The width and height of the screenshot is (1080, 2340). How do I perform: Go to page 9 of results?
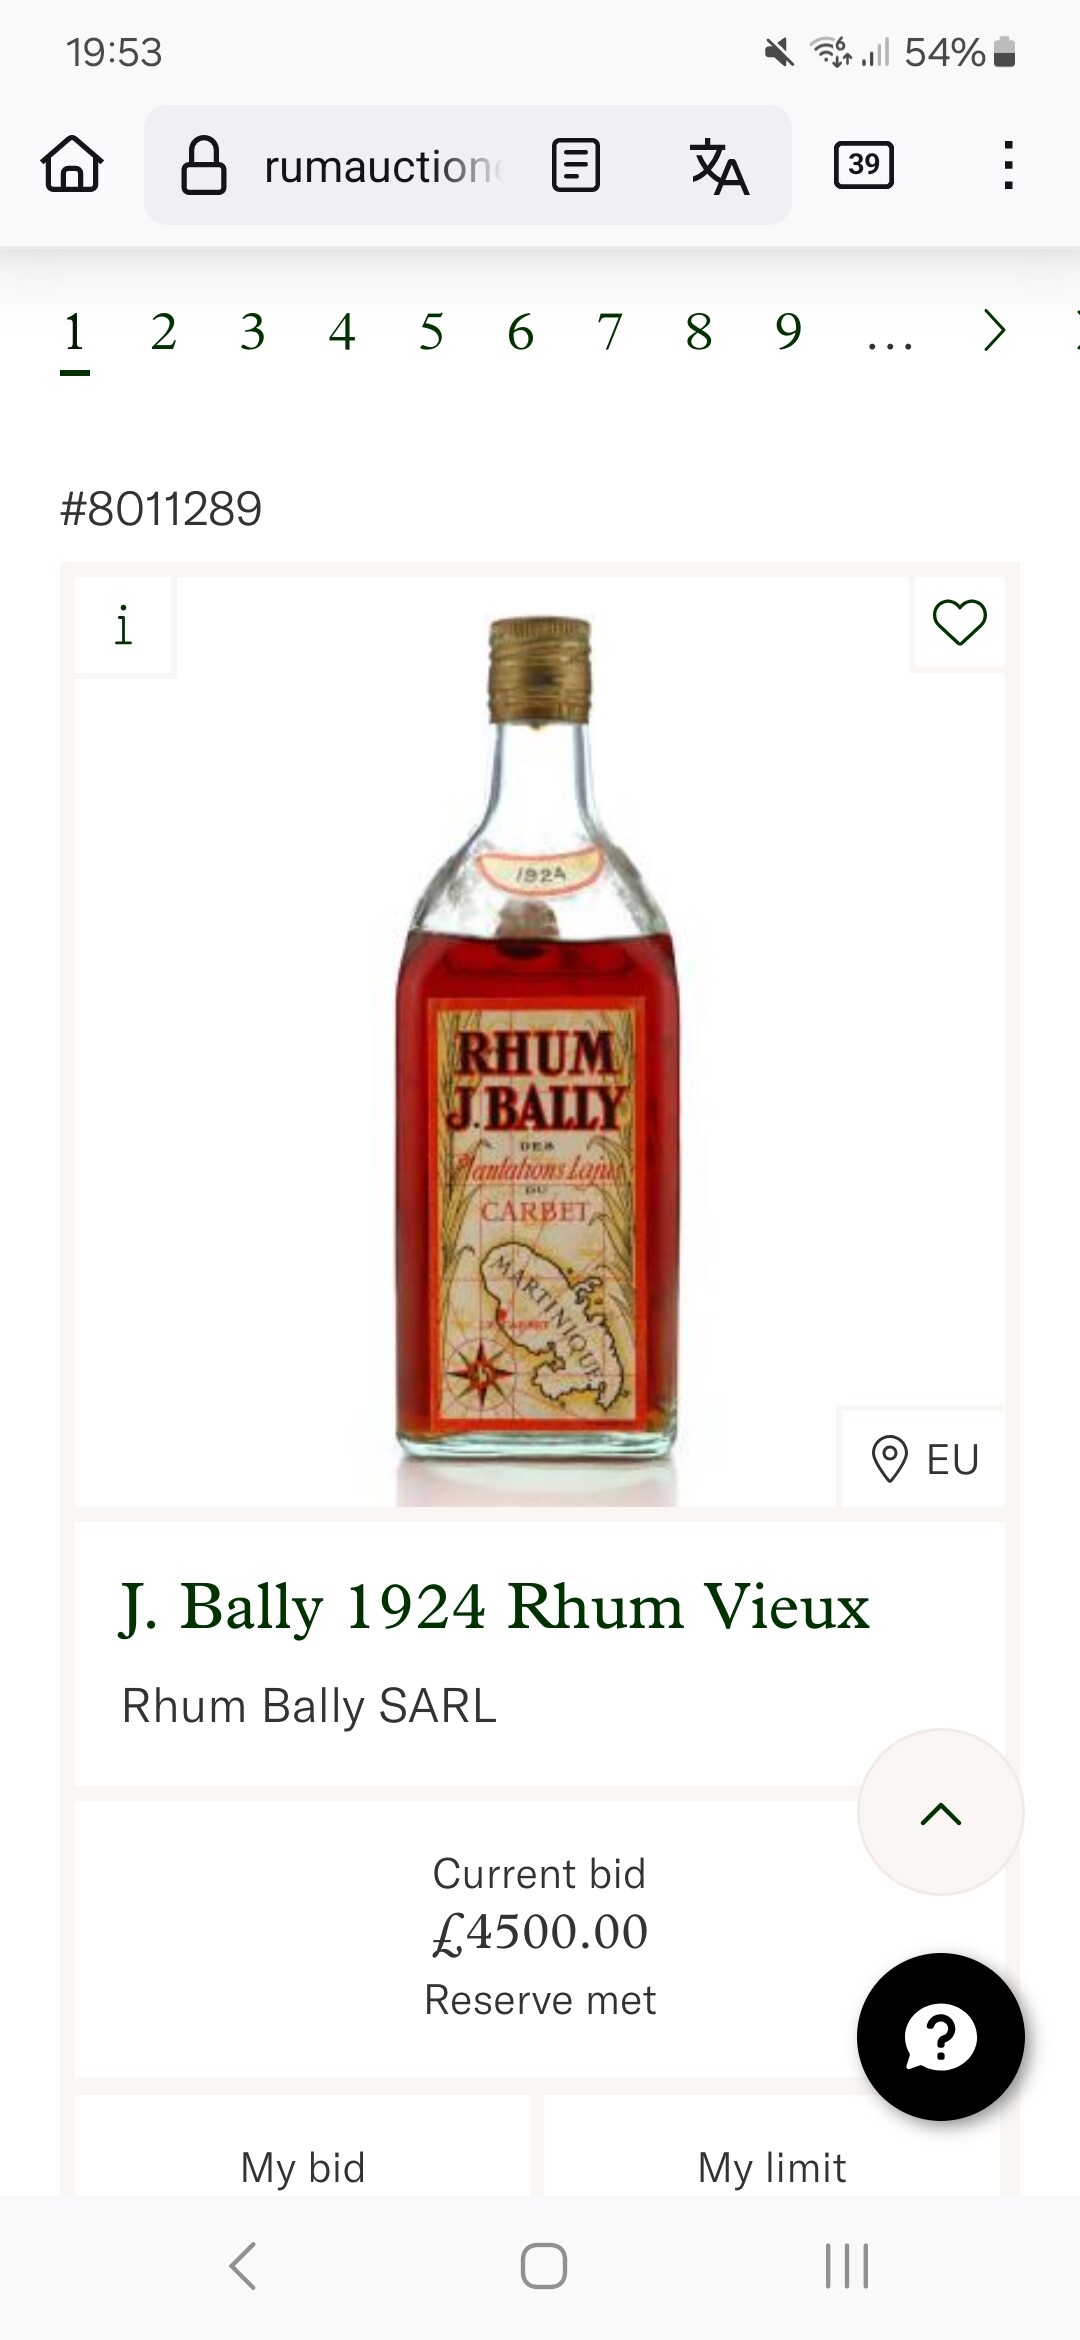tap(789, 332)
